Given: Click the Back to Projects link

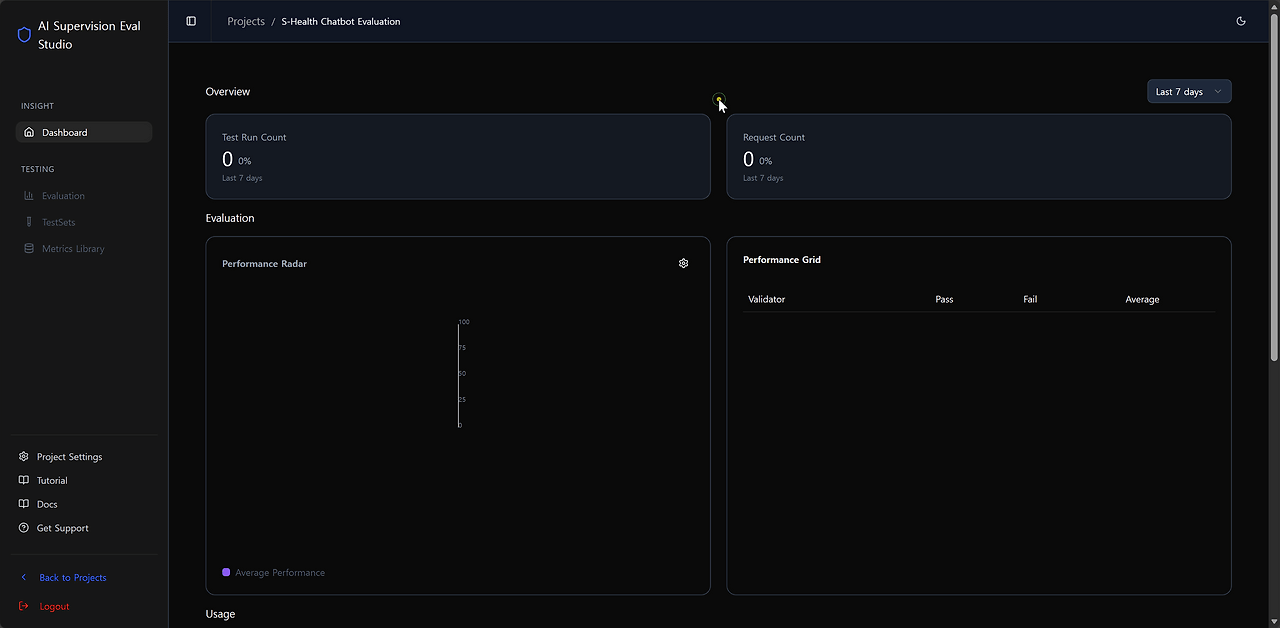Looking at the screenshot, I should click(73, 577).
